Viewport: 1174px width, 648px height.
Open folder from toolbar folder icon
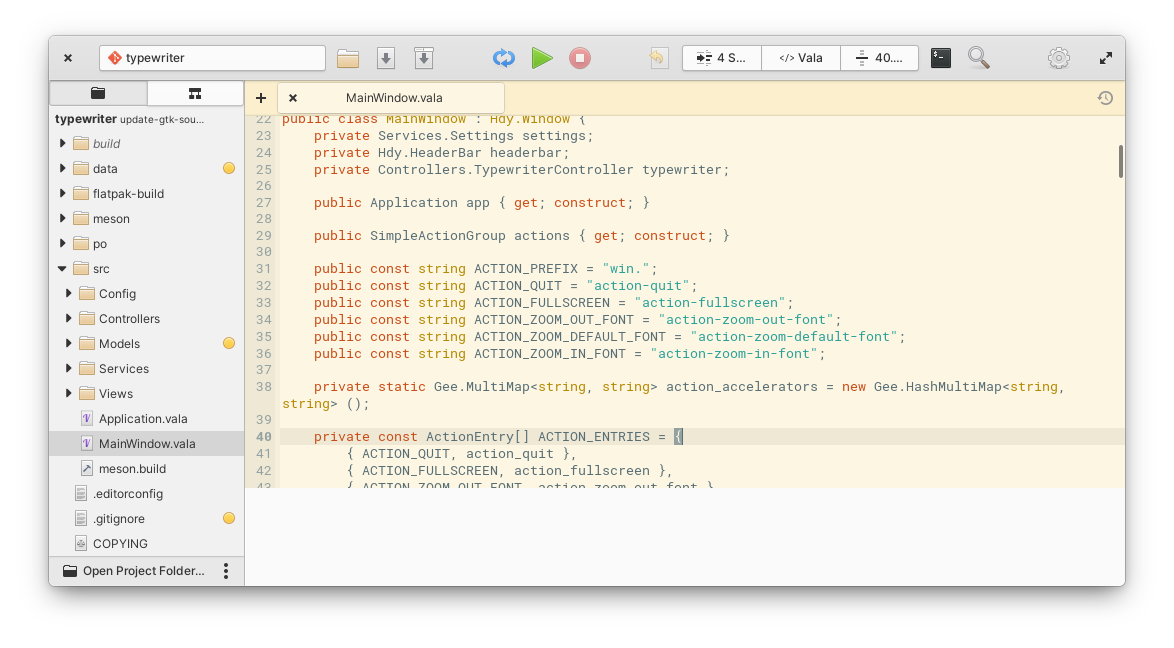coord(347,58)
